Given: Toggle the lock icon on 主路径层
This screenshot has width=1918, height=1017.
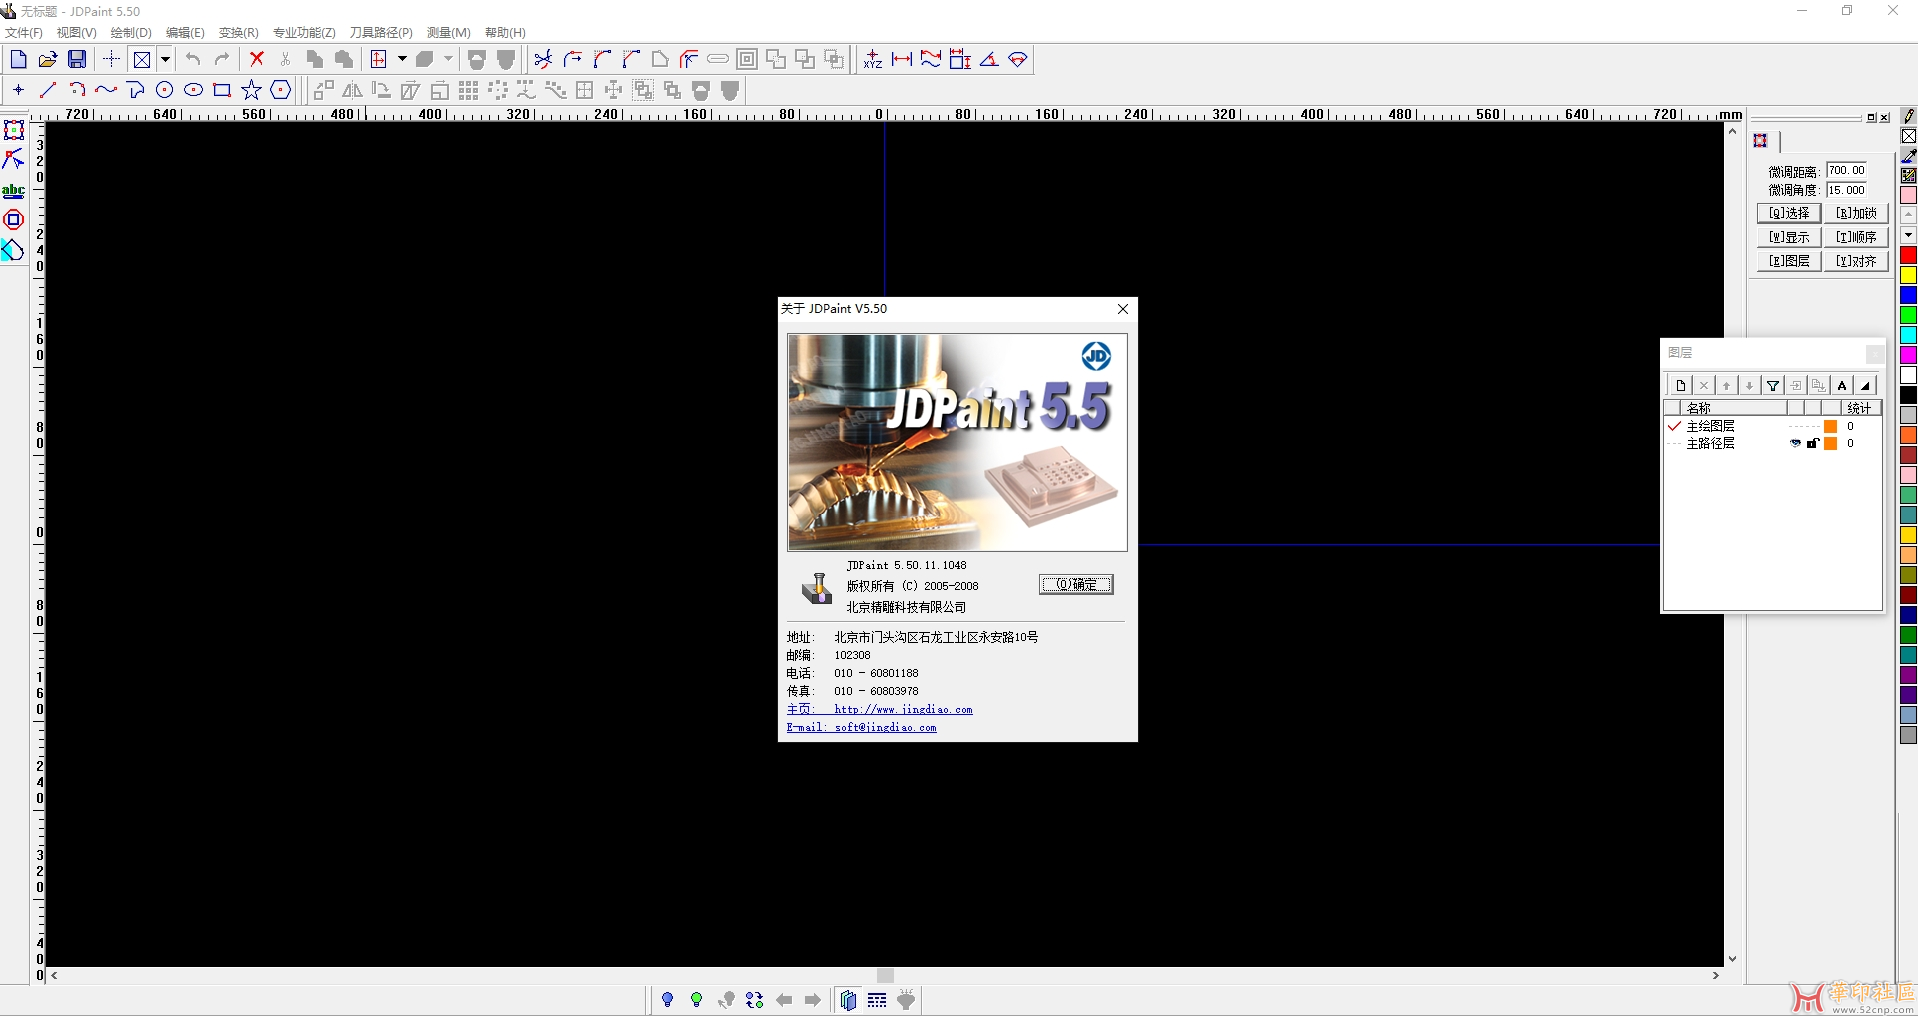Looking at the screenshot, I should point(1812,443).
